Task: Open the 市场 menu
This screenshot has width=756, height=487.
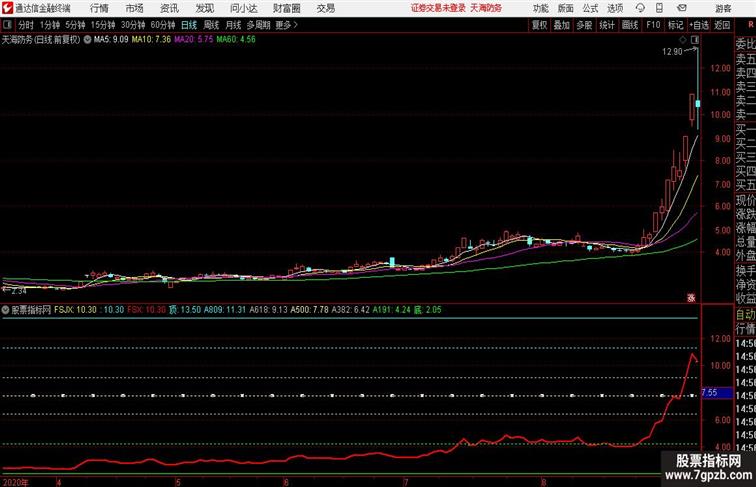Action: click(x=135, y=8)
